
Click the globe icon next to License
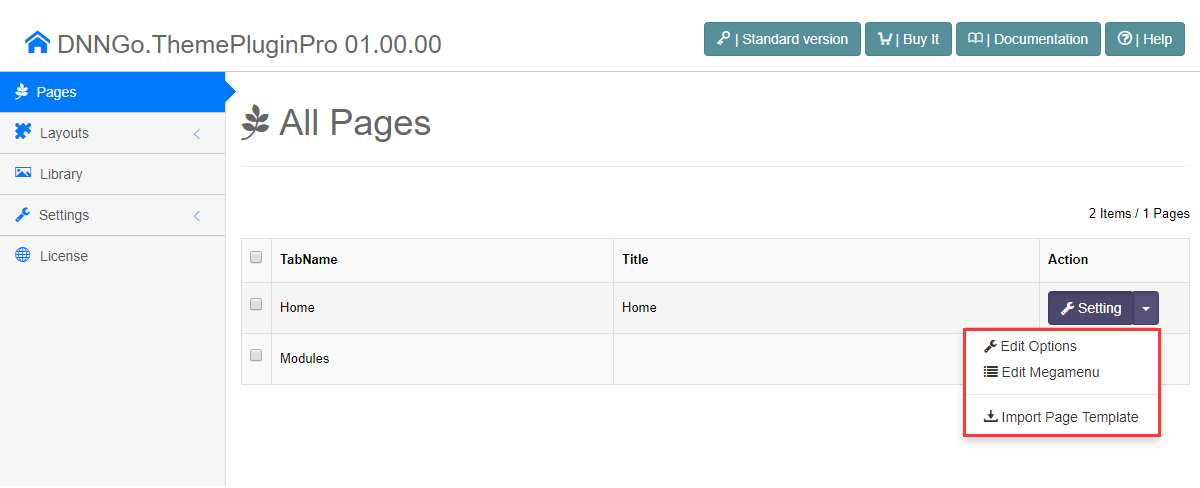tap(22, 255)
